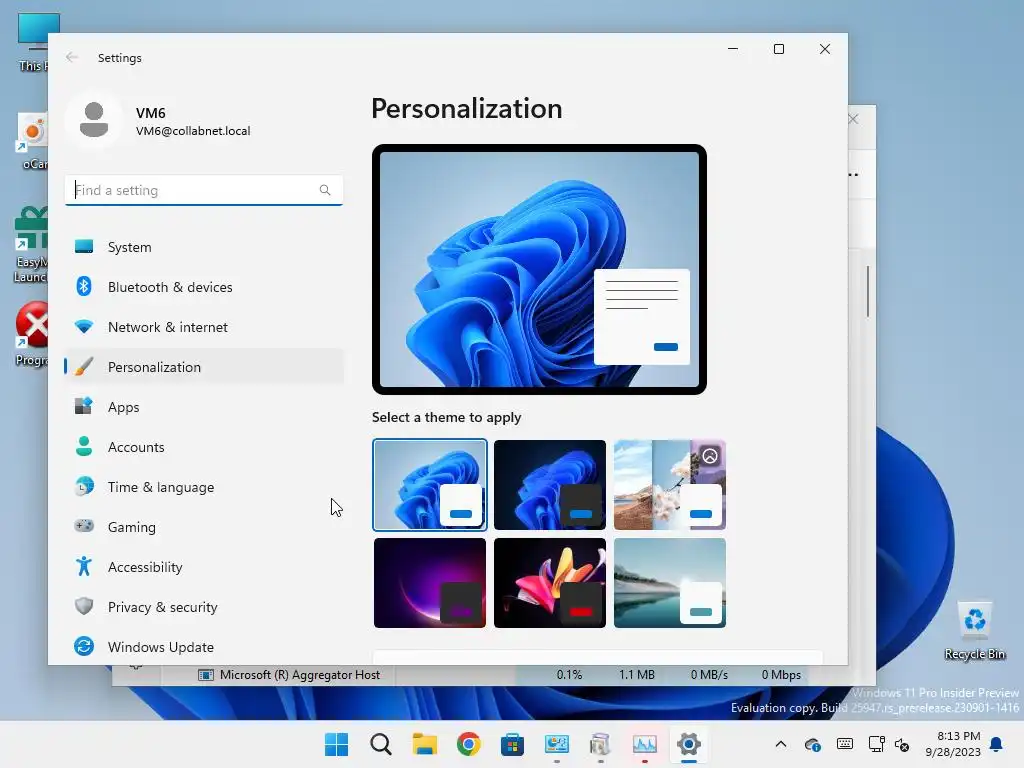Open Privacy & security shield icon
The width and height of the screenshot is (1024, 768).
pyautogui.click(x=84, y=607)
